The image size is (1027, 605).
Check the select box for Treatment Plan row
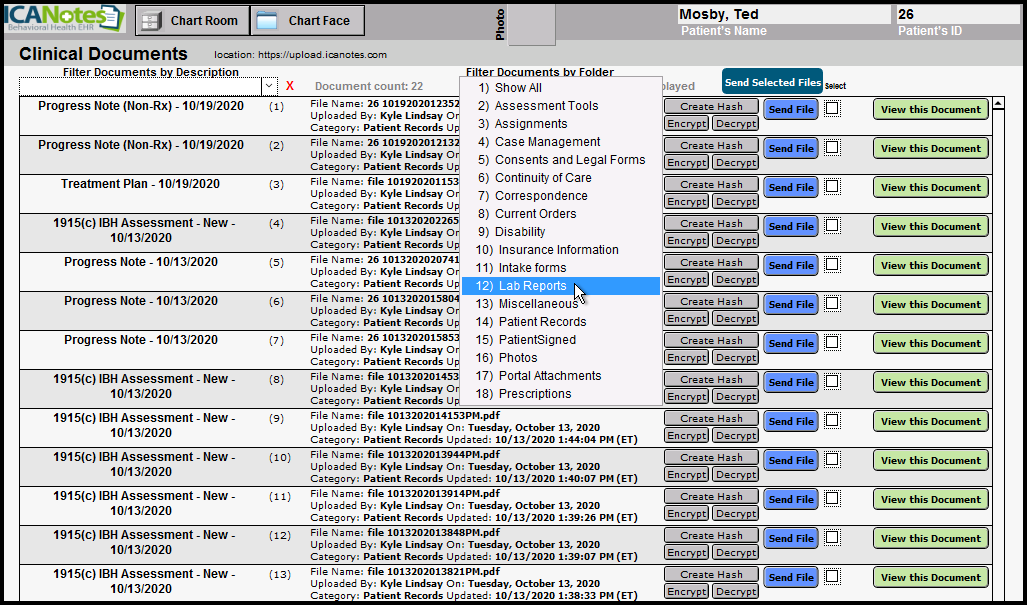(x=832, y=187)
